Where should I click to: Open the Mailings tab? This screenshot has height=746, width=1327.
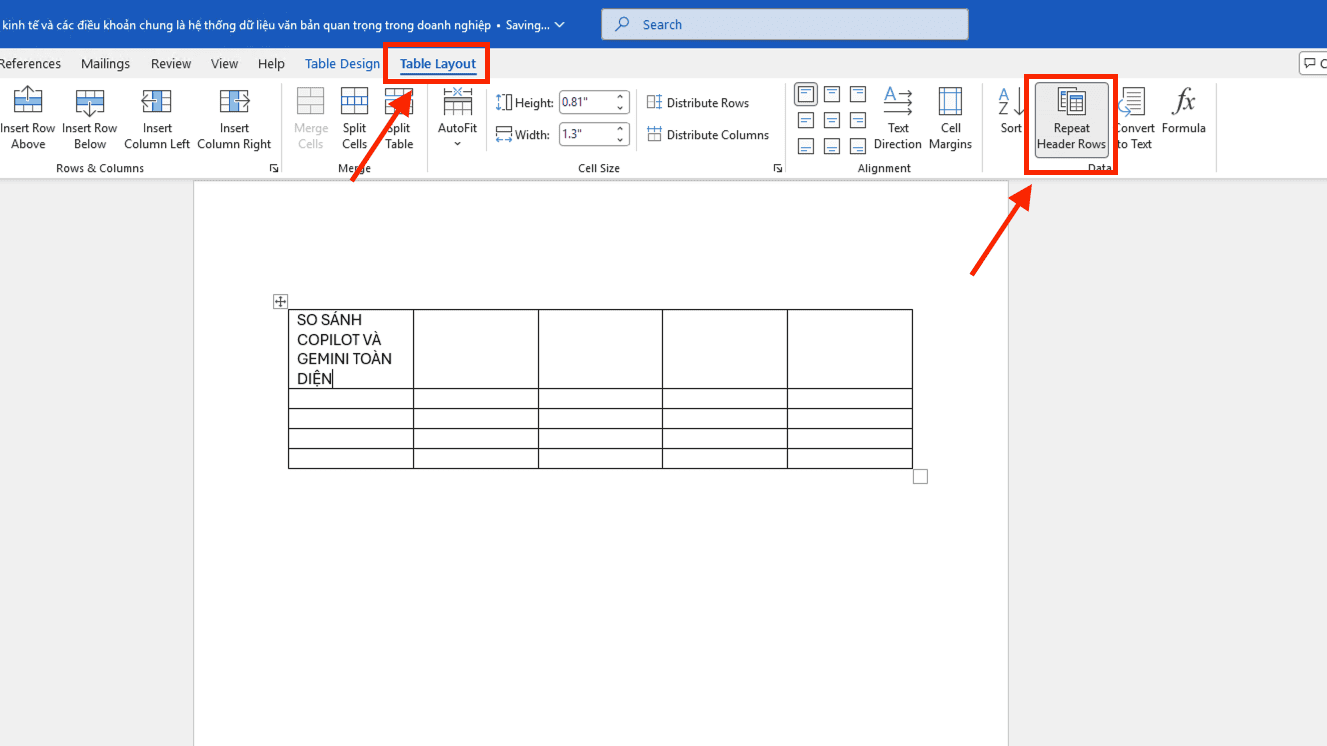coord(105,64)
